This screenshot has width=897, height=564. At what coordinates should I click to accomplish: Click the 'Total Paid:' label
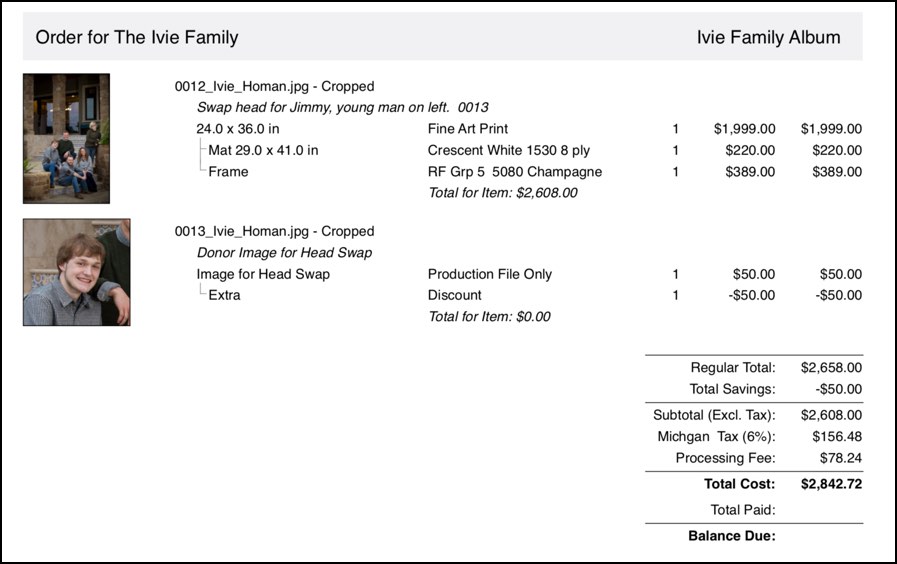tap(743, 510)
